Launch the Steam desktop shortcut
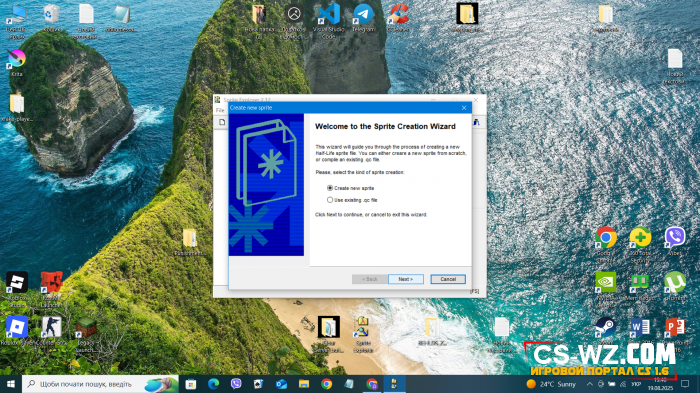The height and width of the screenshot is (393, 700). [606, 331]
